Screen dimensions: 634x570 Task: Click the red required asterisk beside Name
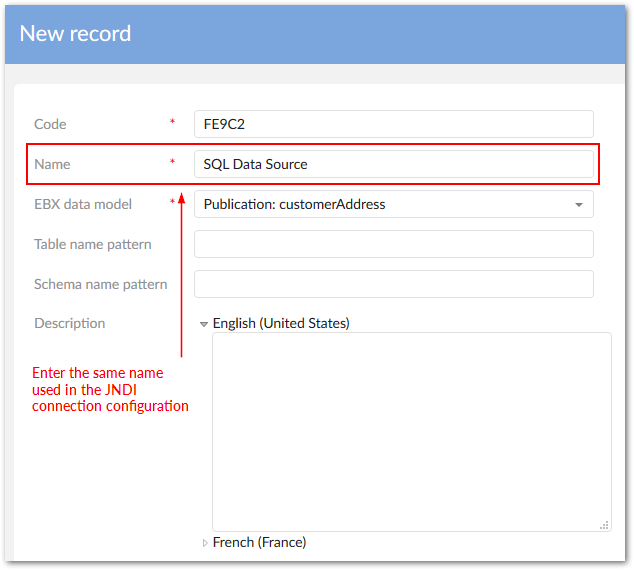click(172, 163)
